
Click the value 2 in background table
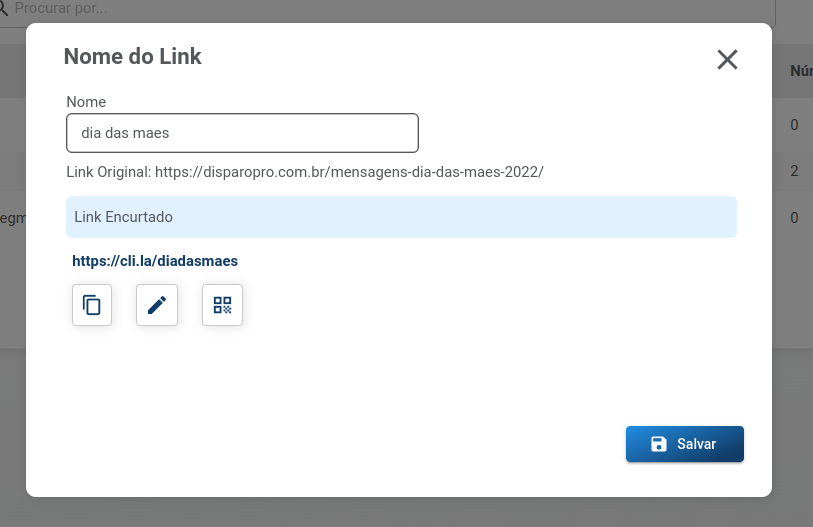click(x=794, y=171)
